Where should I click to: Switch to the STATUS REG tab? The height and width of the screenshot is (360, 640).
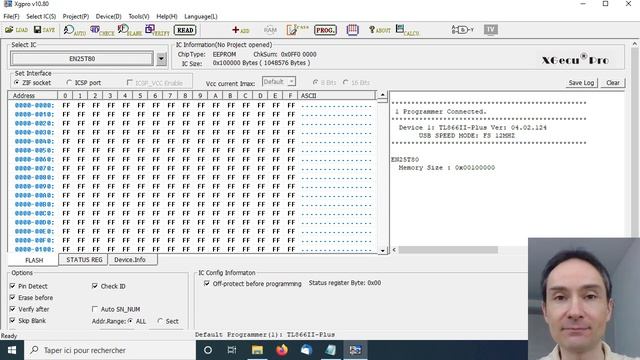(x=84, y=260)
